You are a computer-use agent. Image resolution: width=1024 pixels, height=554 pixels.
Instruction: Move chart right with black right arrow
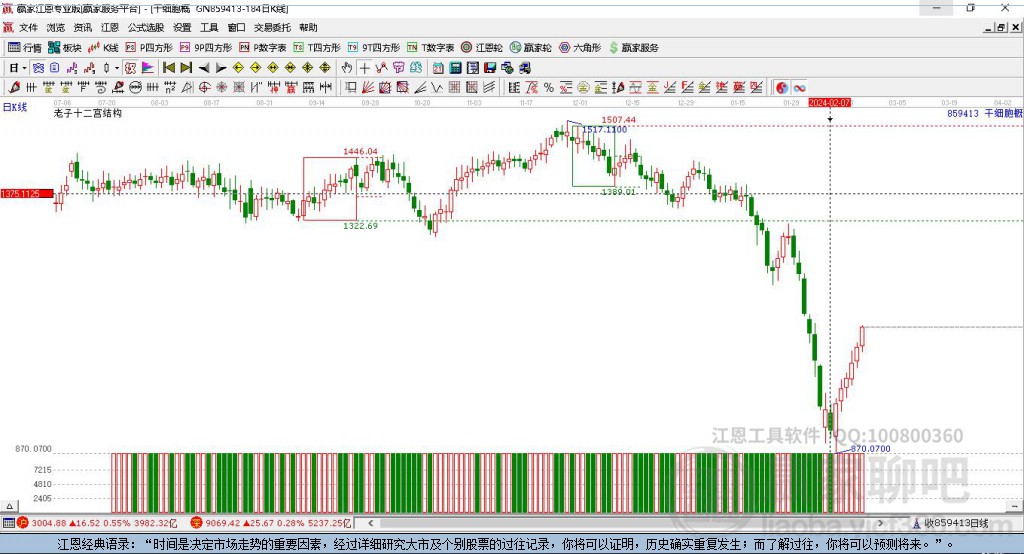221,68
